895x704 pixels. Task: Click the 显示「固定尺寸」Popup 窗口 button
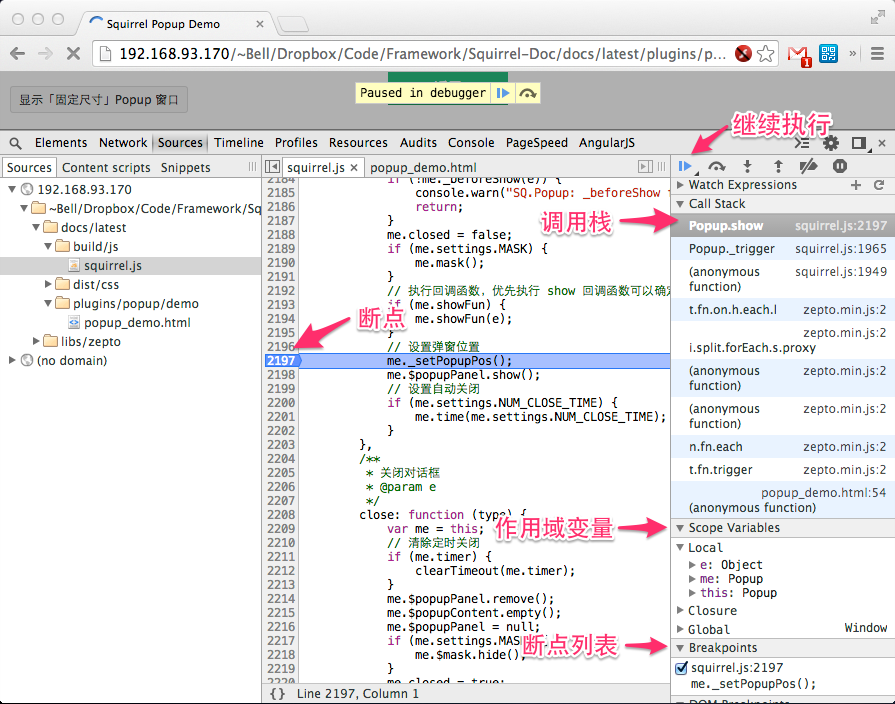[99, 100]
